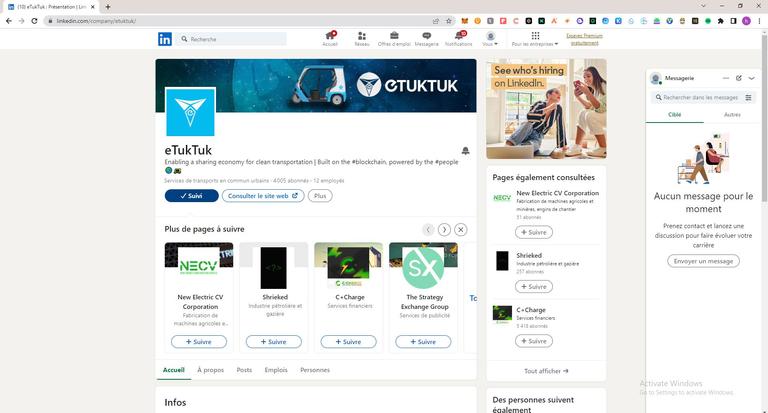Viewport: 768px width, 413px height.
Task: Open the Chrome profile avatar
Action: coord(746,21)
